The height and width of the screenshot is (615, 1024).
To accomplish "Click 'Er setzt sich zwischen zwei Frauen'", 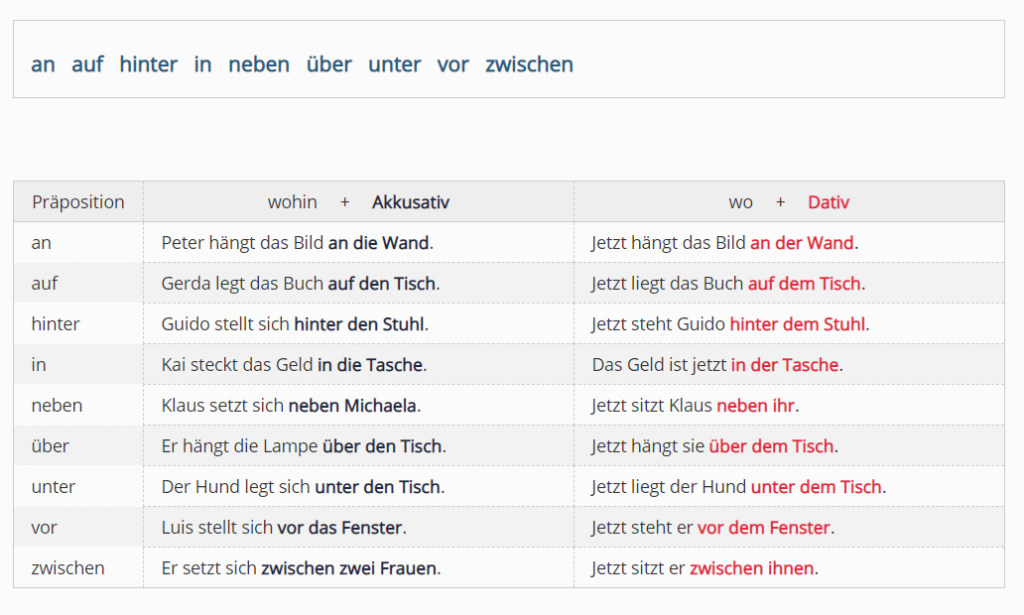I will click(x=301, y=568).
